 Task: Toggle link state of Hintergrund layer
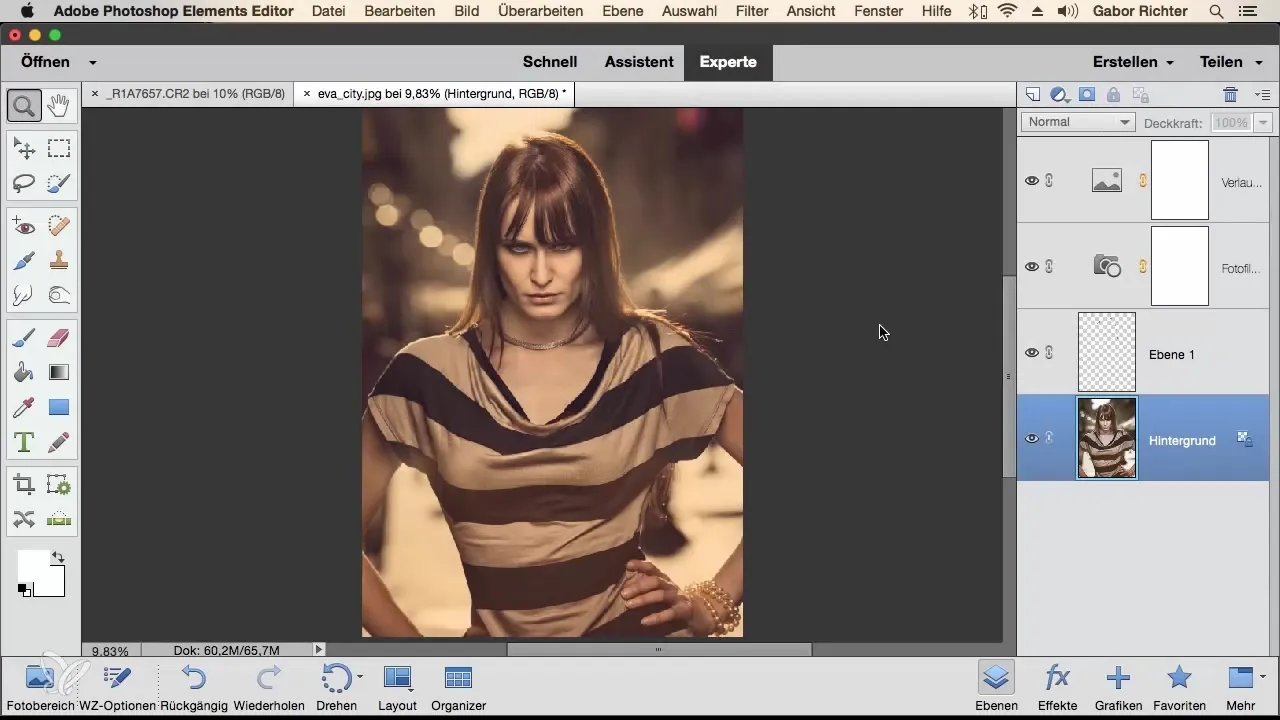click(x=1049, y=438)
